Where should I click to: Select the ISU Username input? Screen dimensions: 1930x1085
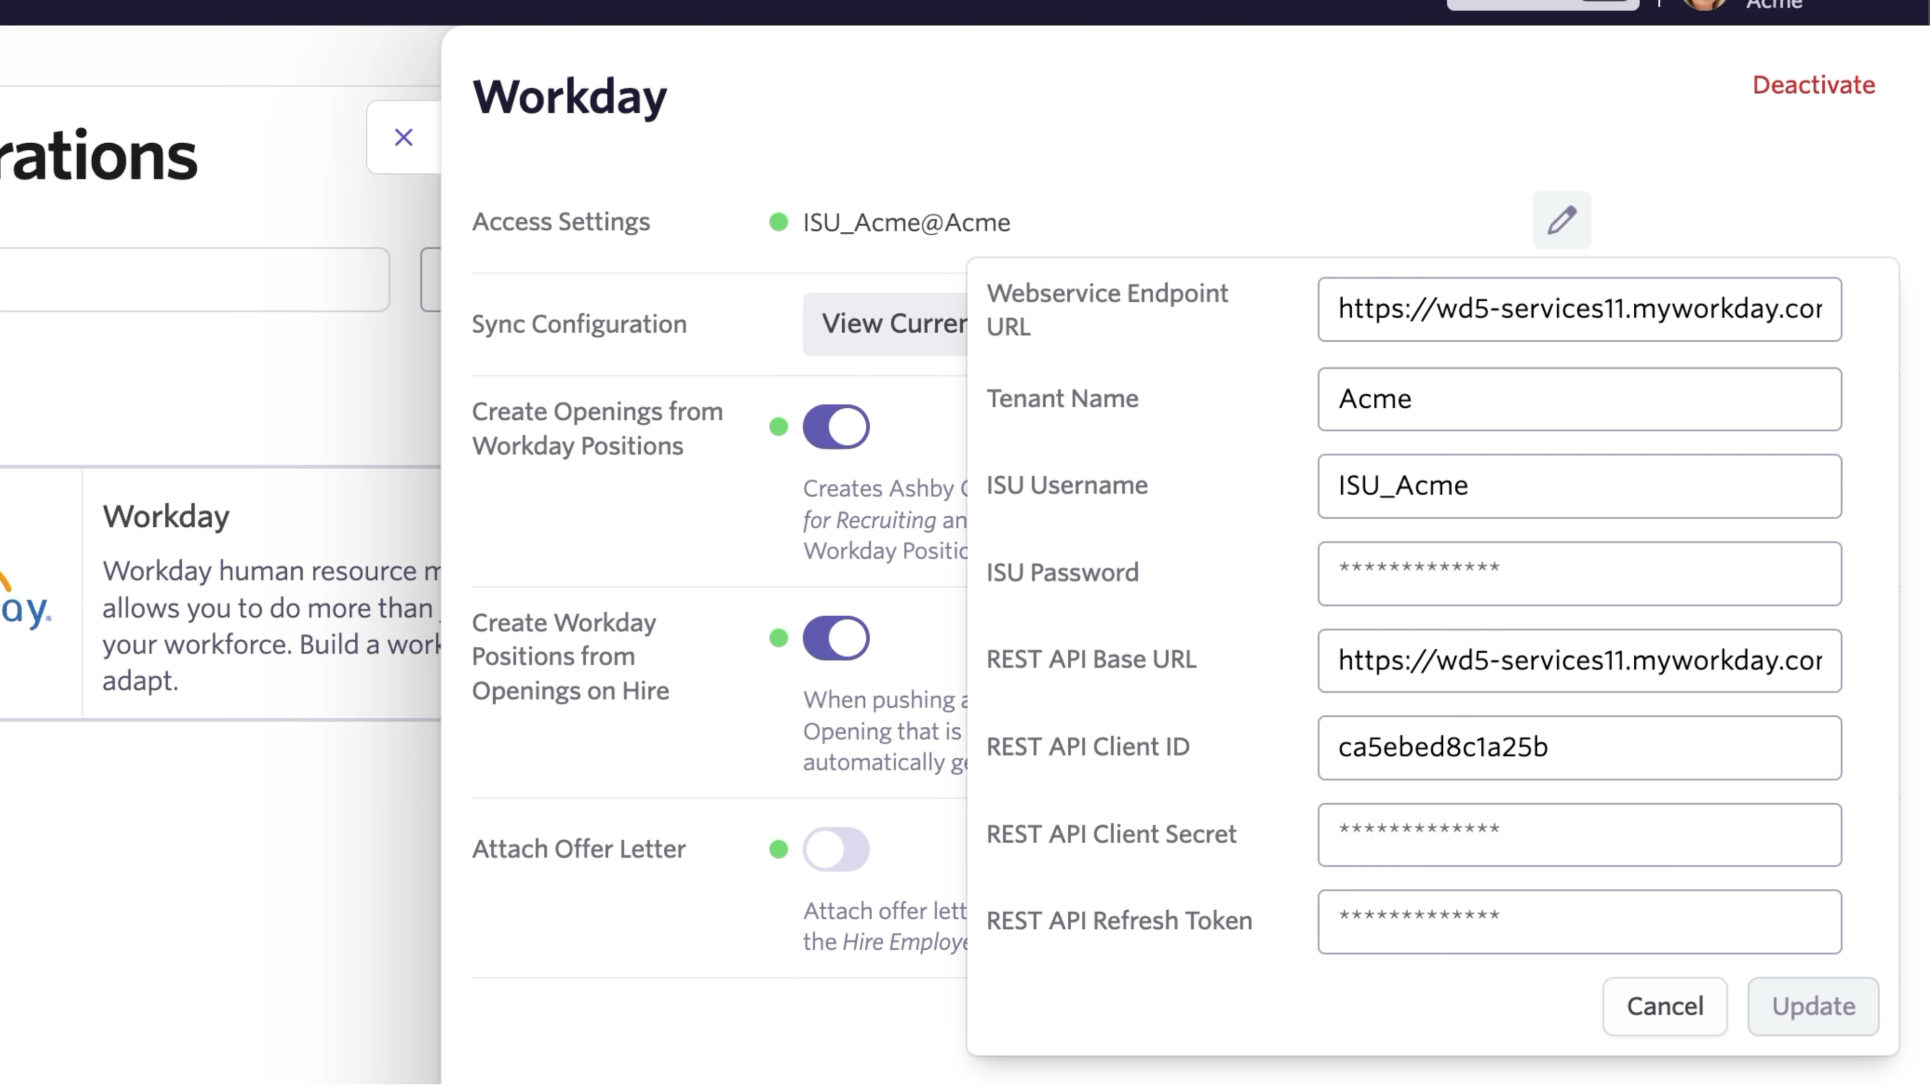click(1578, 486)
